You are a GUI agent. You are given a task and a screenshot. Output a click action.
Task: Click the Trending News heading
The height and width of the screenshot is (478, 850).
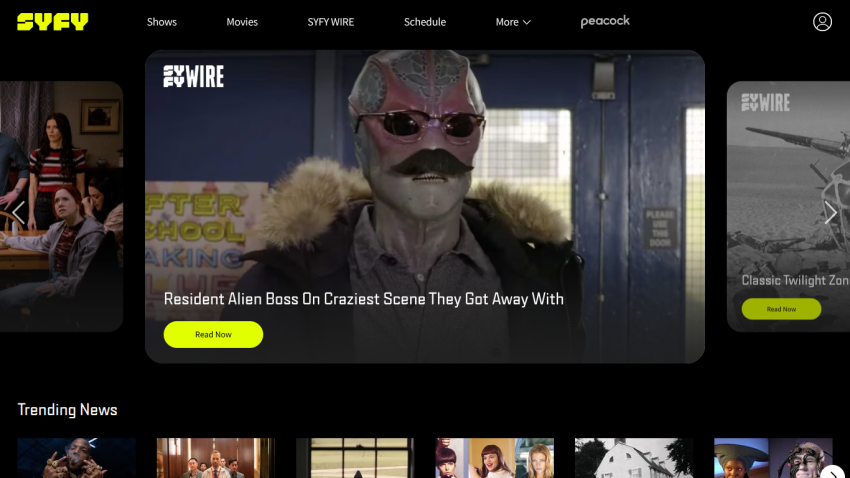[67, 410]
